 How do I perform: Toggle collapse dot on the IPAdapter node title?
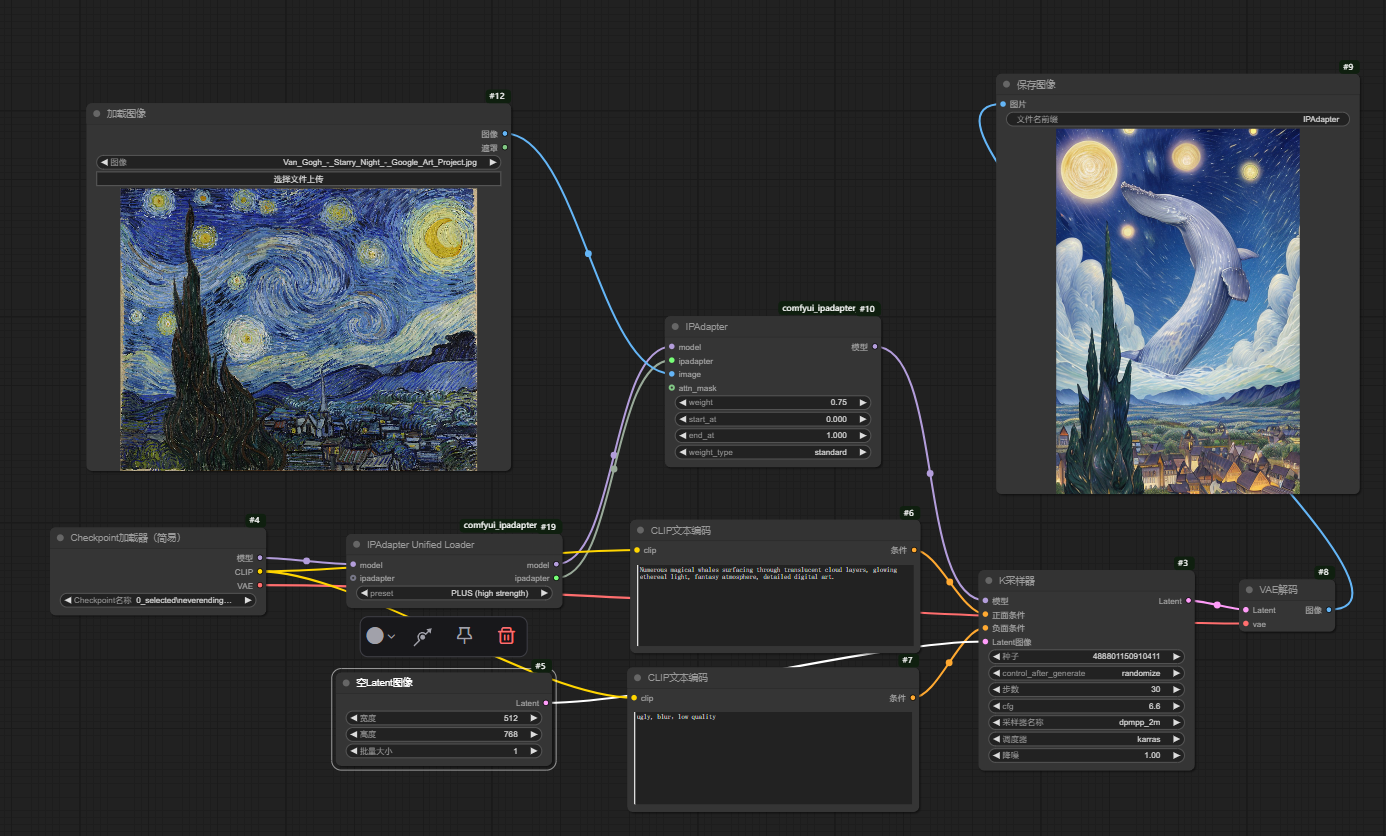tap(676, 327)
